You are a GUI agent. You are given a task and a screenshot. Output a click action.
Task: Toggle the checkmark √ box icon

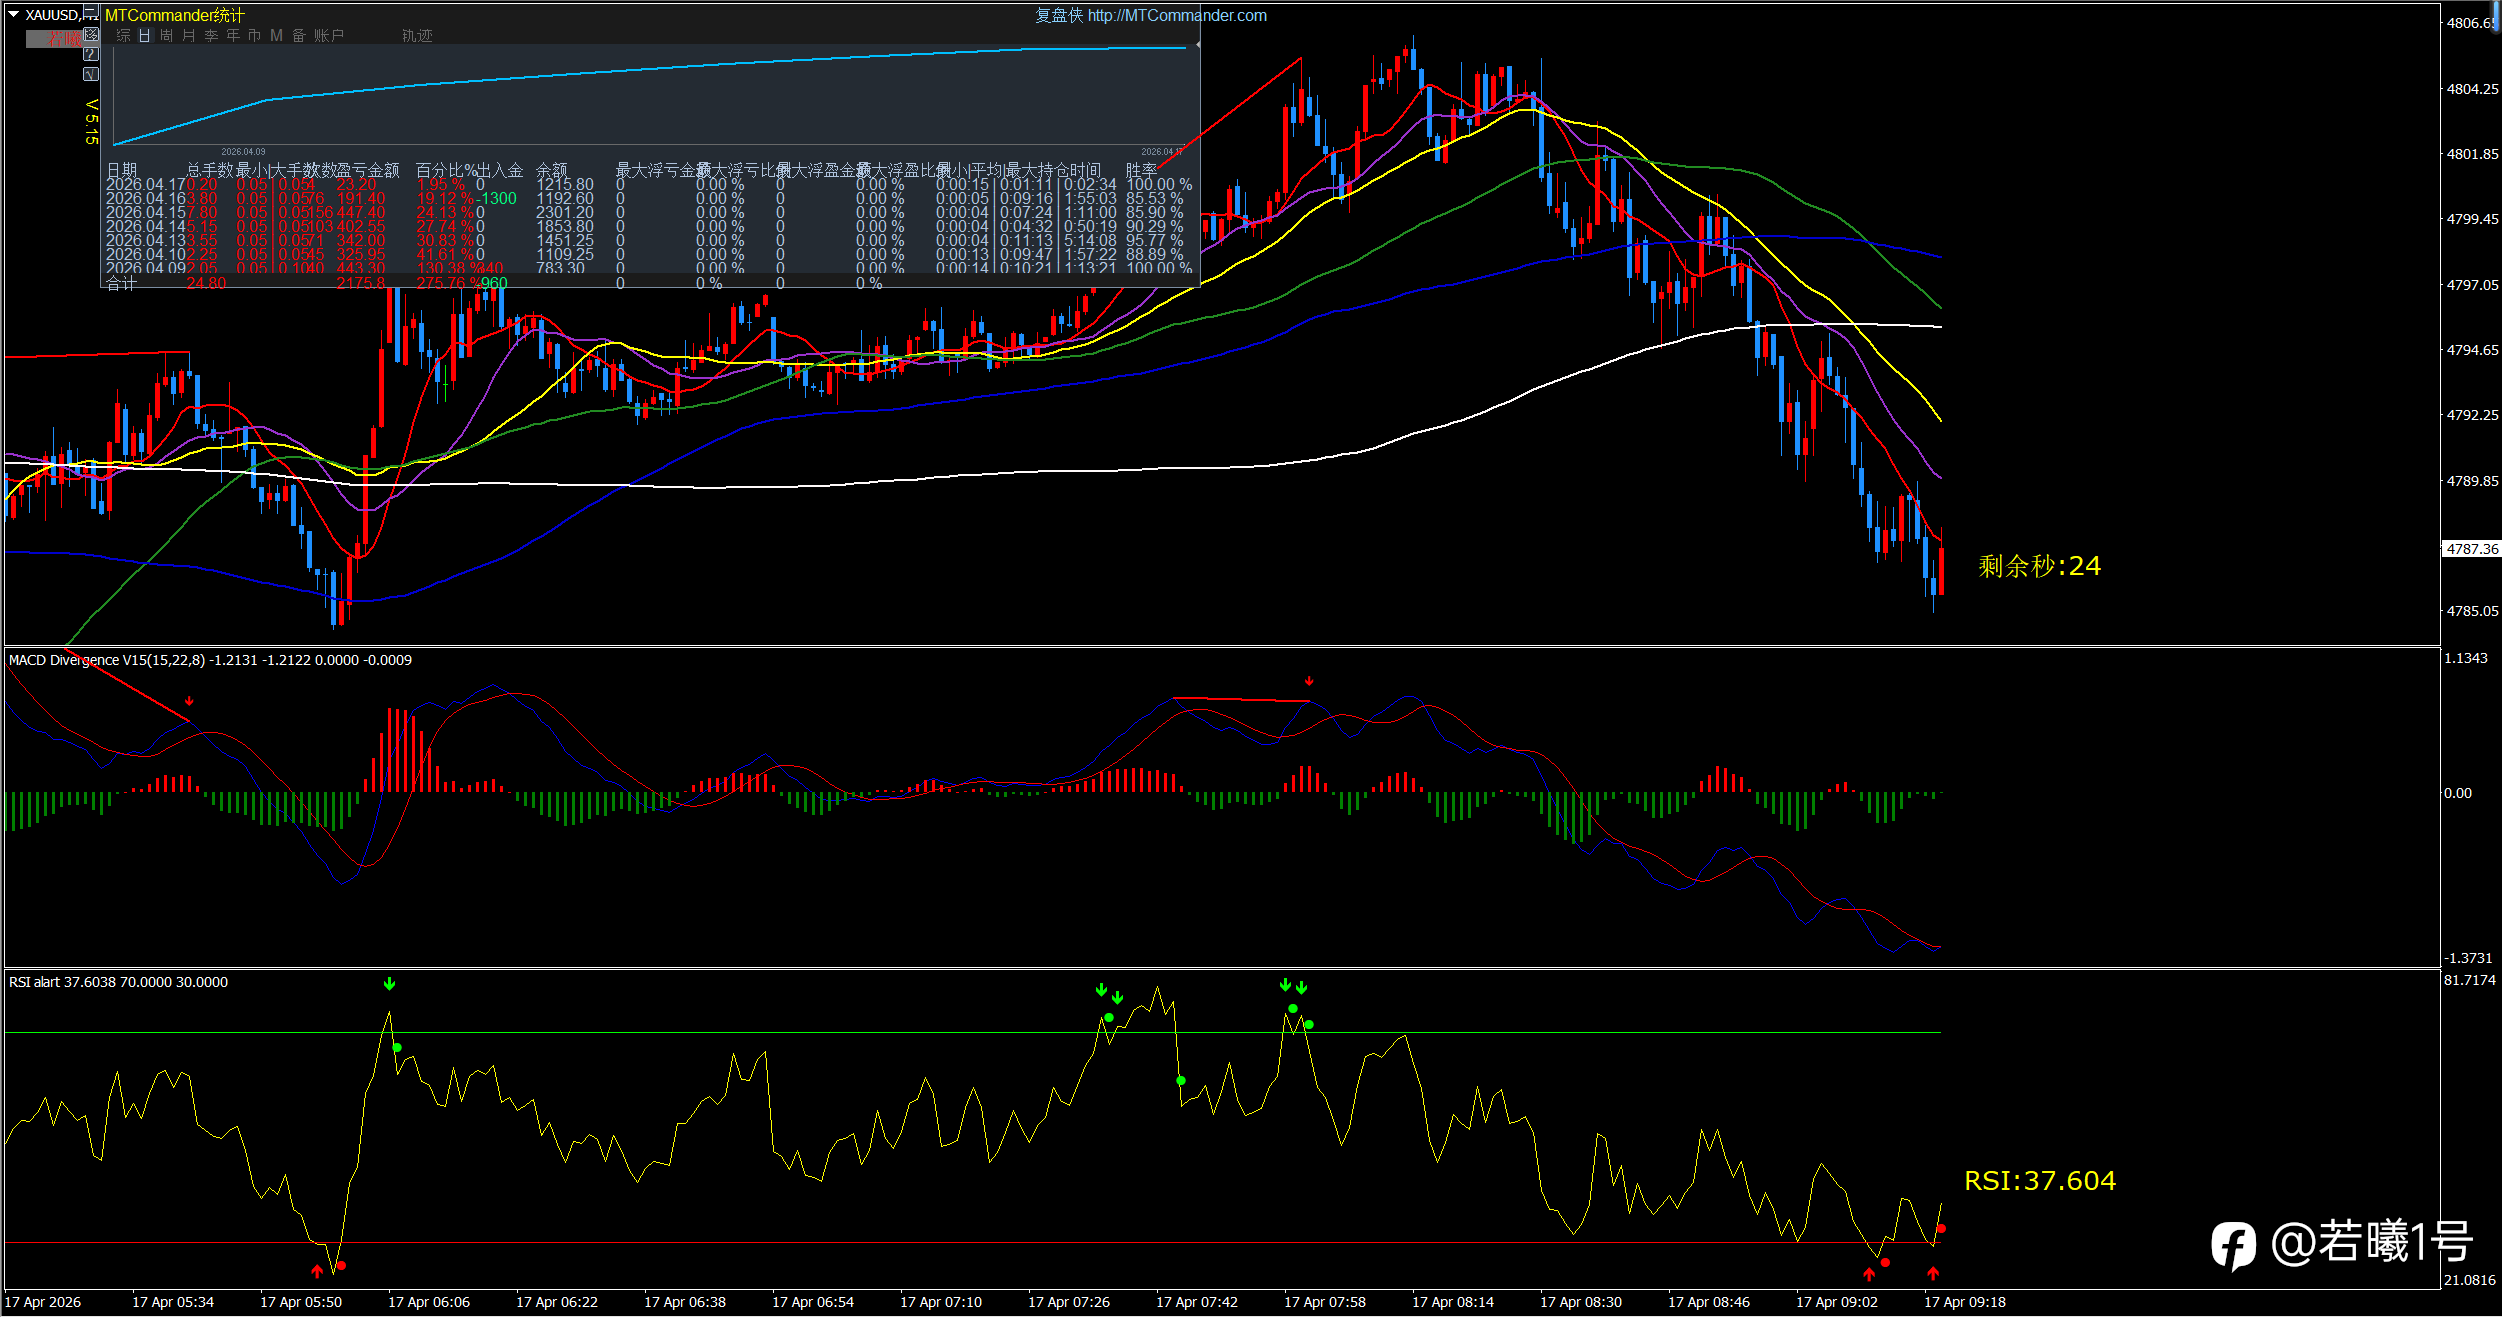91,74
